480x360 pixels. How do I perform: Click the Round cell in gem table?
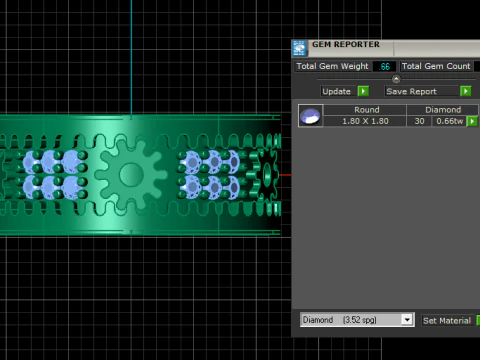[x=366, y=110]
